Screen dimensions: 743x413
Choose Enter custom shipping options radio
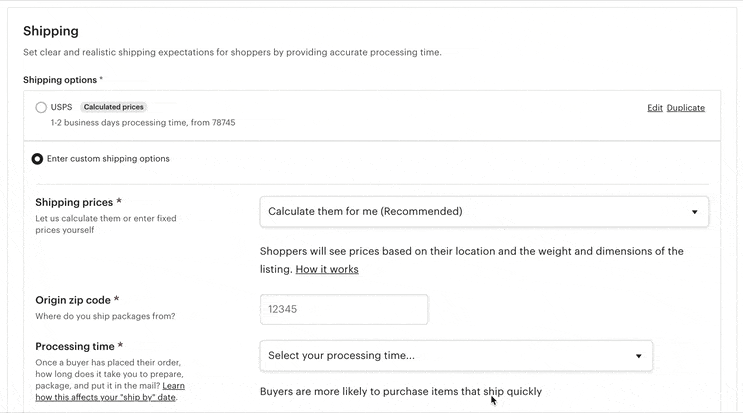38,158
